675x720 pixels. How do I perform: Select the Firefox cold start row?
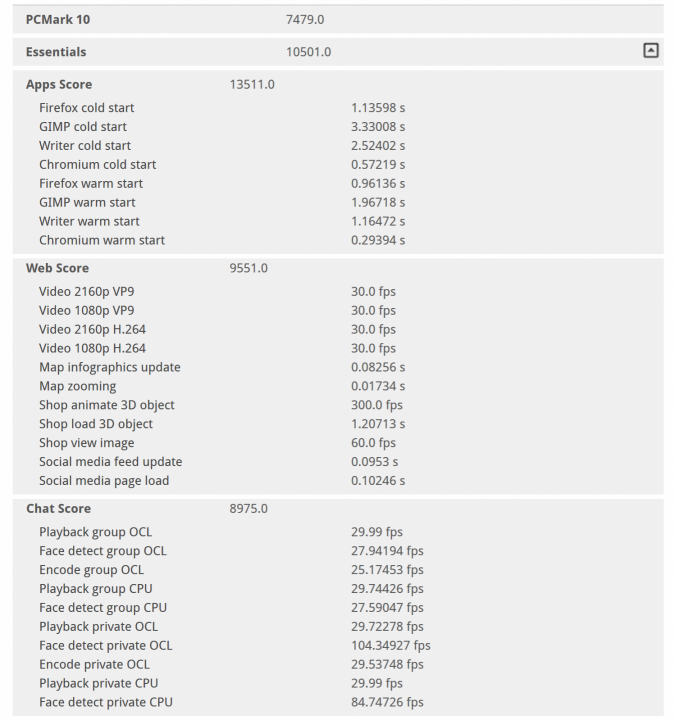pos(87,108)
